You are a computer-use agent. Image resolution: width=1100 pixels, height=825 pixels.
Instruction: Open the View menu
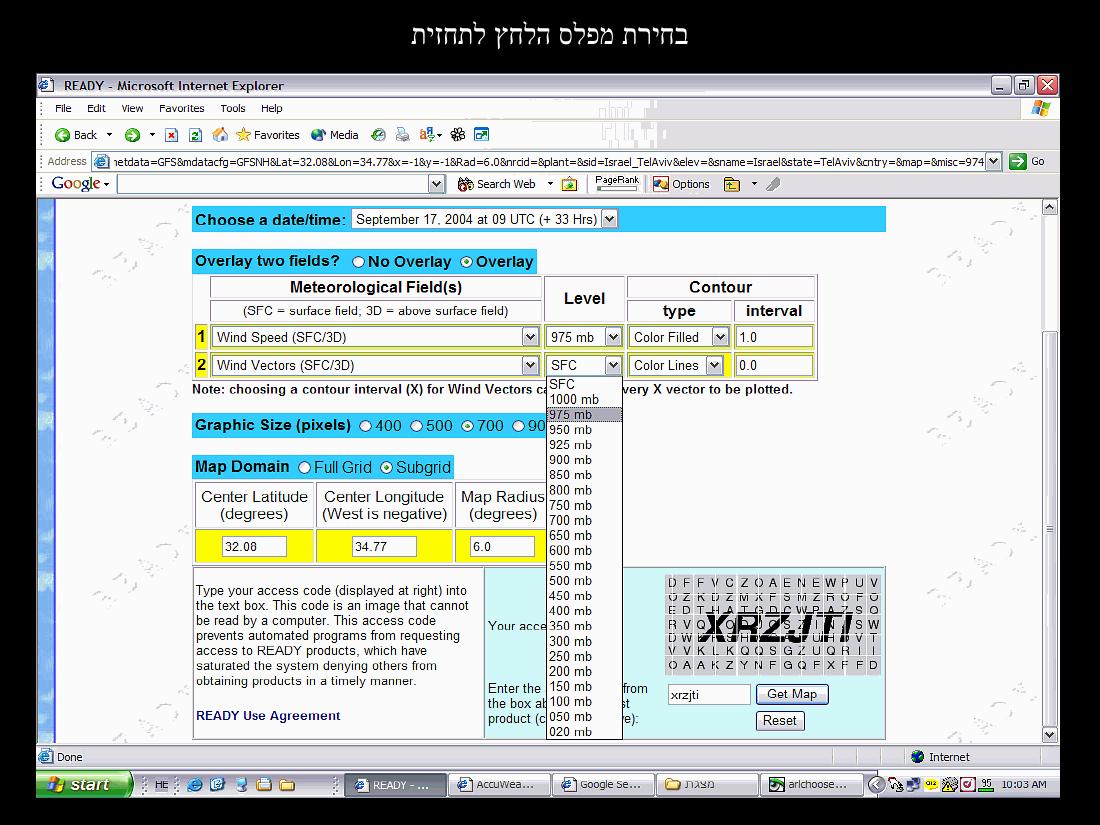coord(132,108)
